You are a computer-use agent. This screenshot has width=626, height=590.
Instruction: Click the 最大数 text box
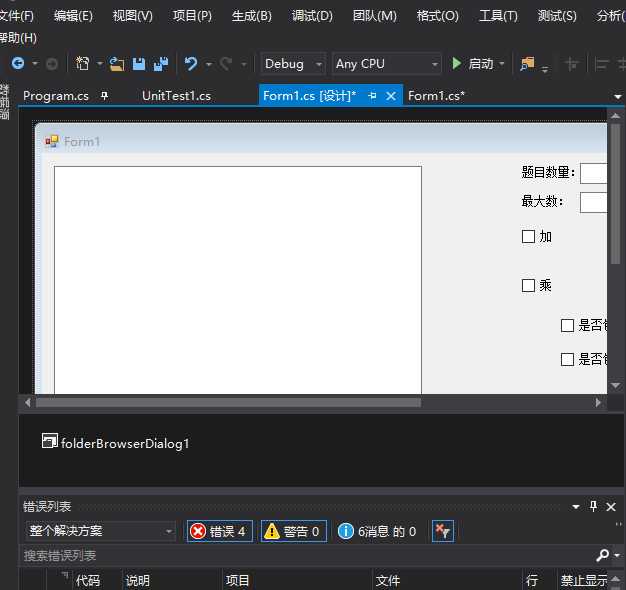pos(594,202)
